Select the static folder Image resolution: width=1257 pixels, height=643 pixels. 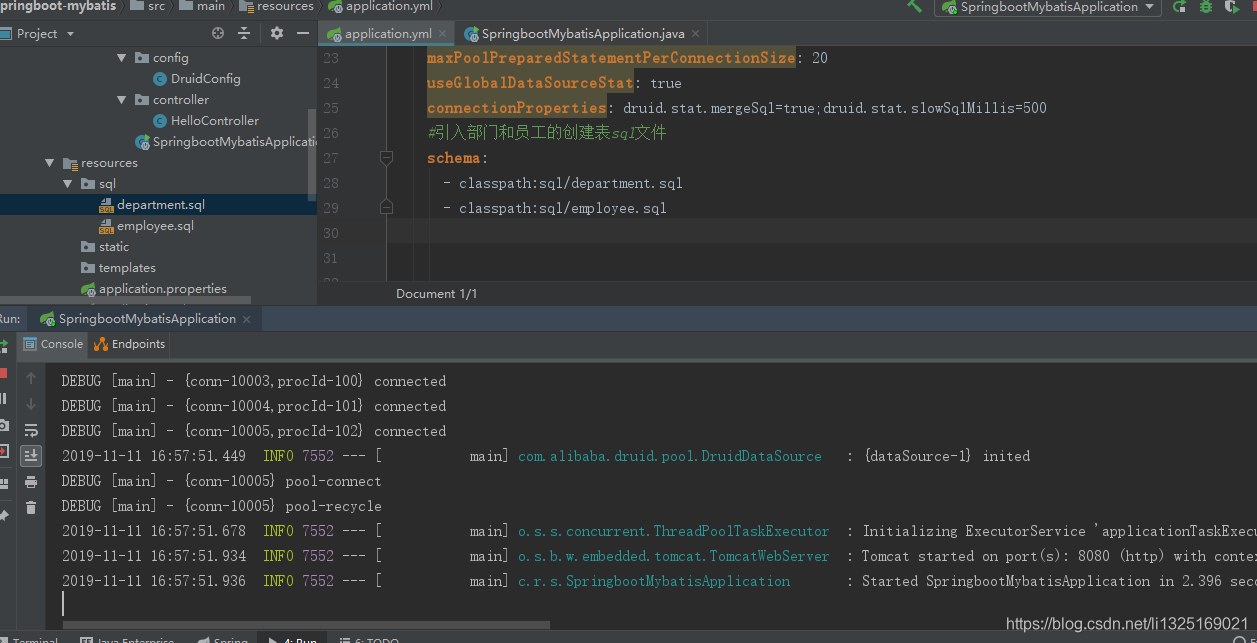105,247
